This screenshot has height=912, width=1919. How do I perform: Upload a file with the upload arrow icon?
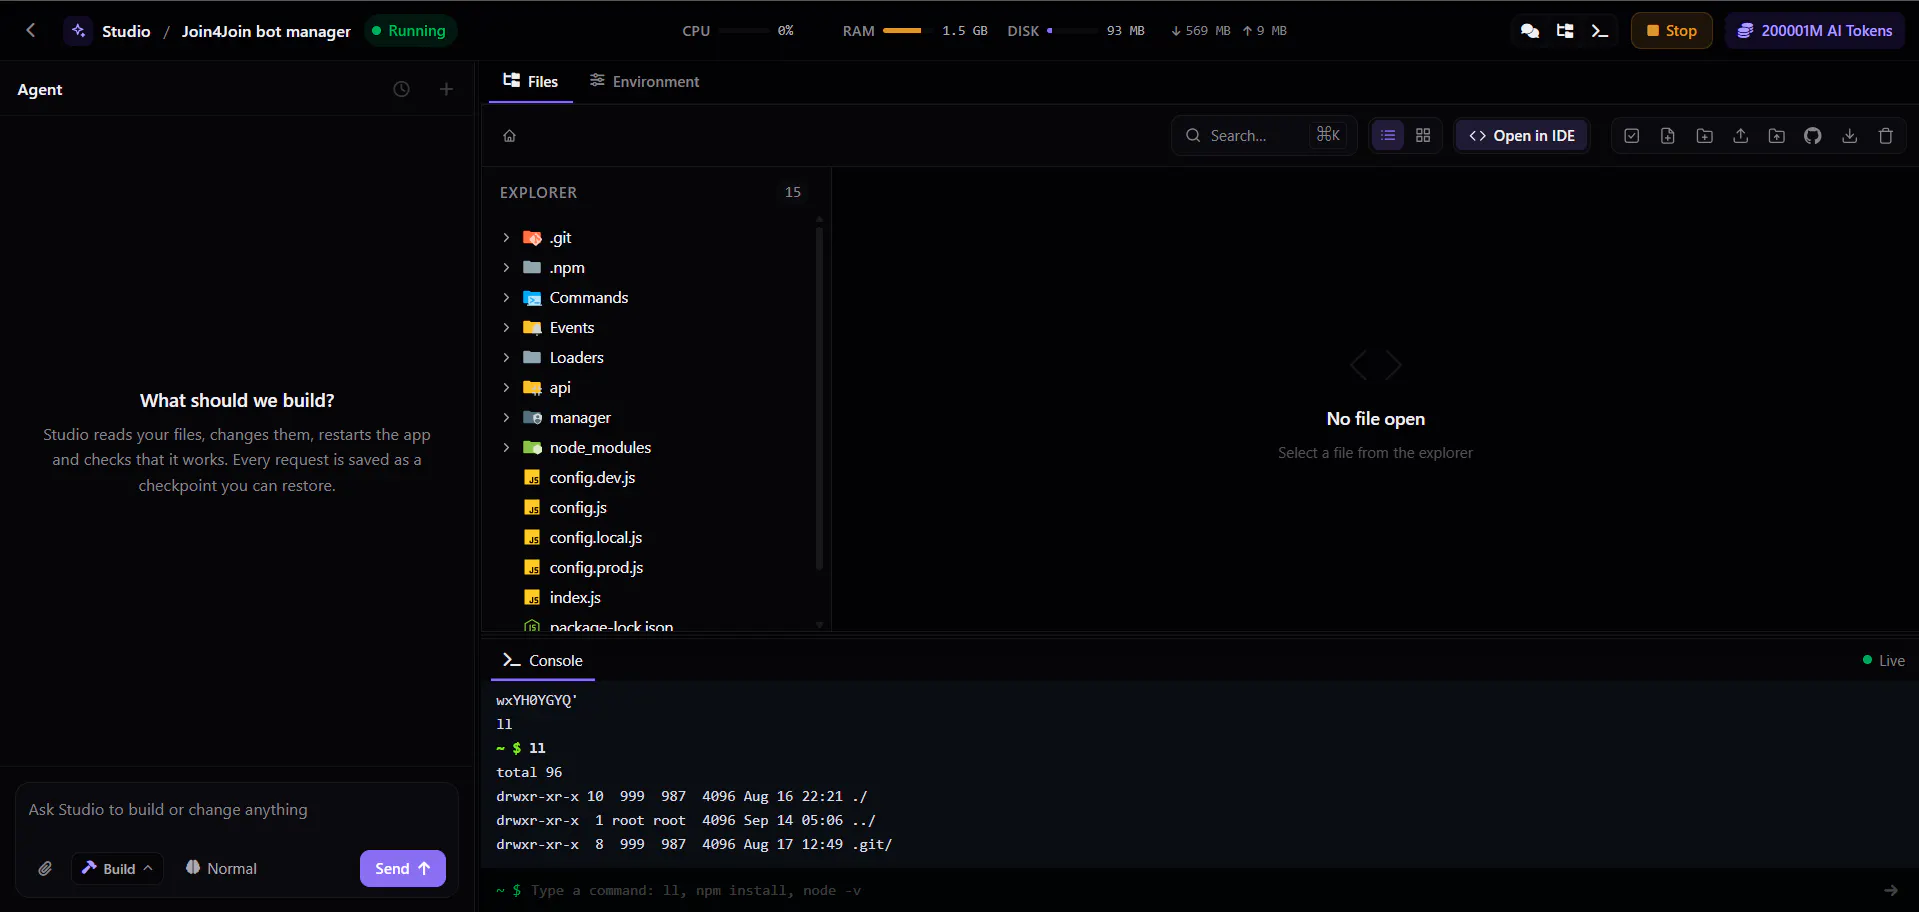point(1741,136)
